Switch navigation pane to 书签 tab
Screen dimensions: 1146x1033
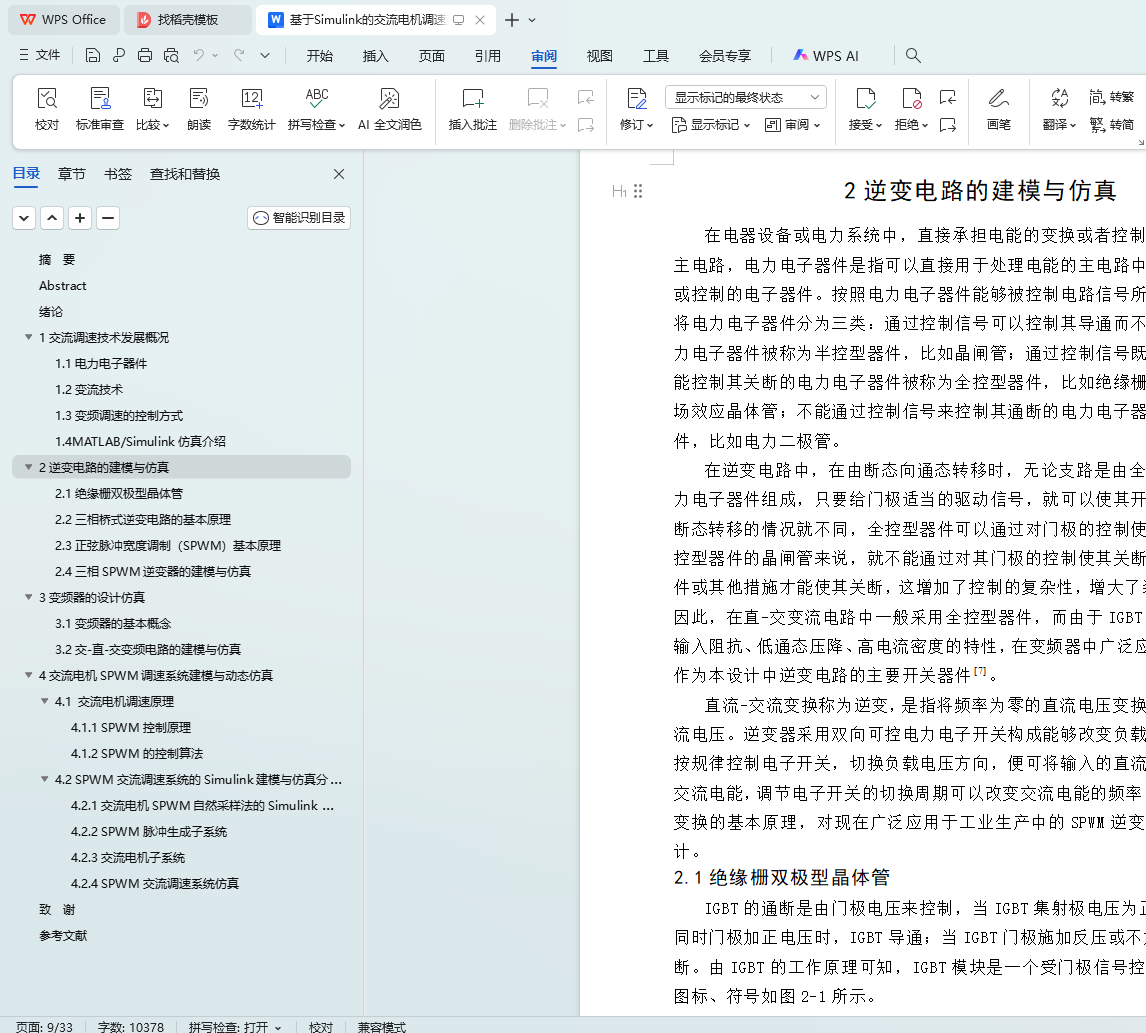coord(118,174)
